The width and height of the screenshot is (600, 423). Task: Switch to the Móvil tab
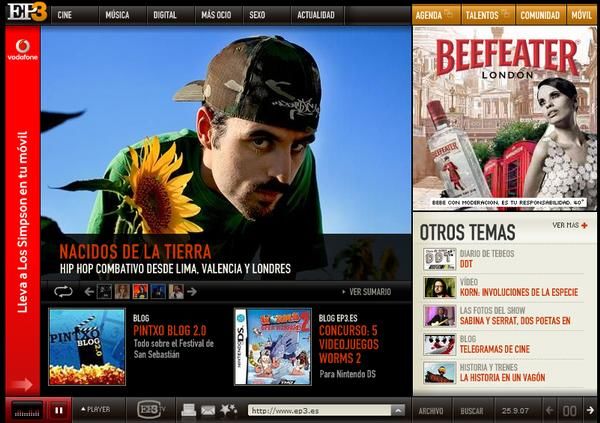coord(581,15)
